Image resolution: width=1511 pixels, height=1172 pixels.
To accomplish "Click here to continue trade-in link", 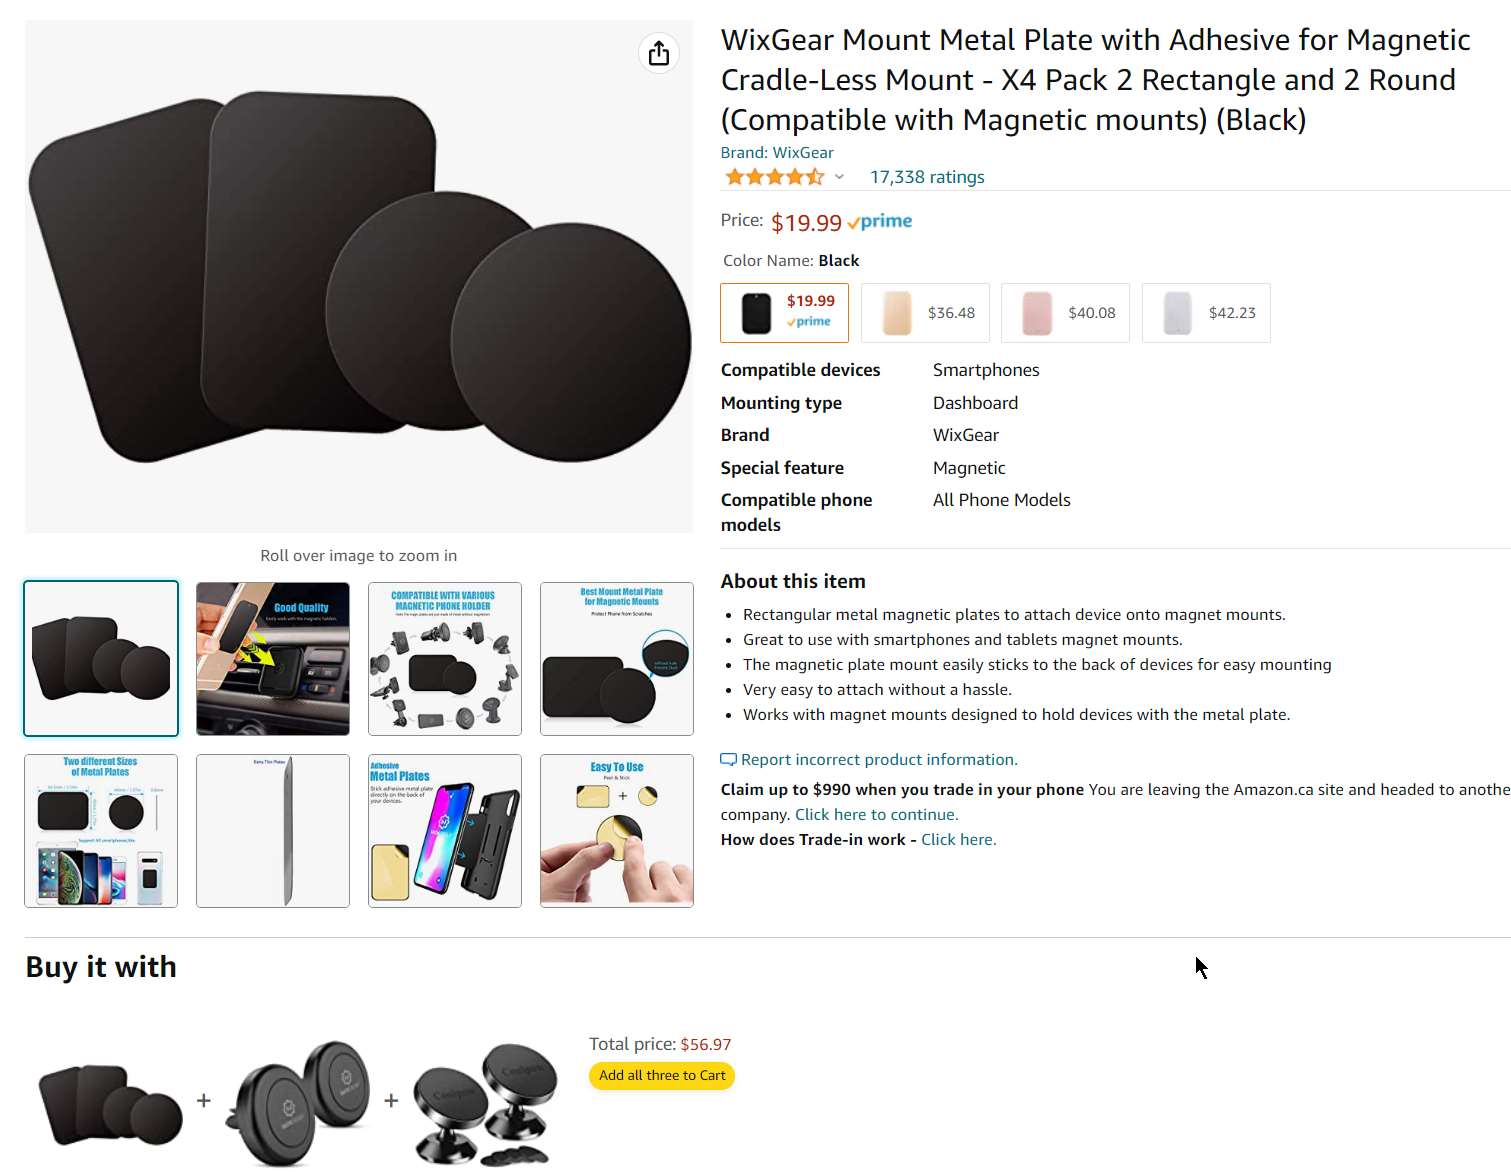I will click(x=876, y=815).
